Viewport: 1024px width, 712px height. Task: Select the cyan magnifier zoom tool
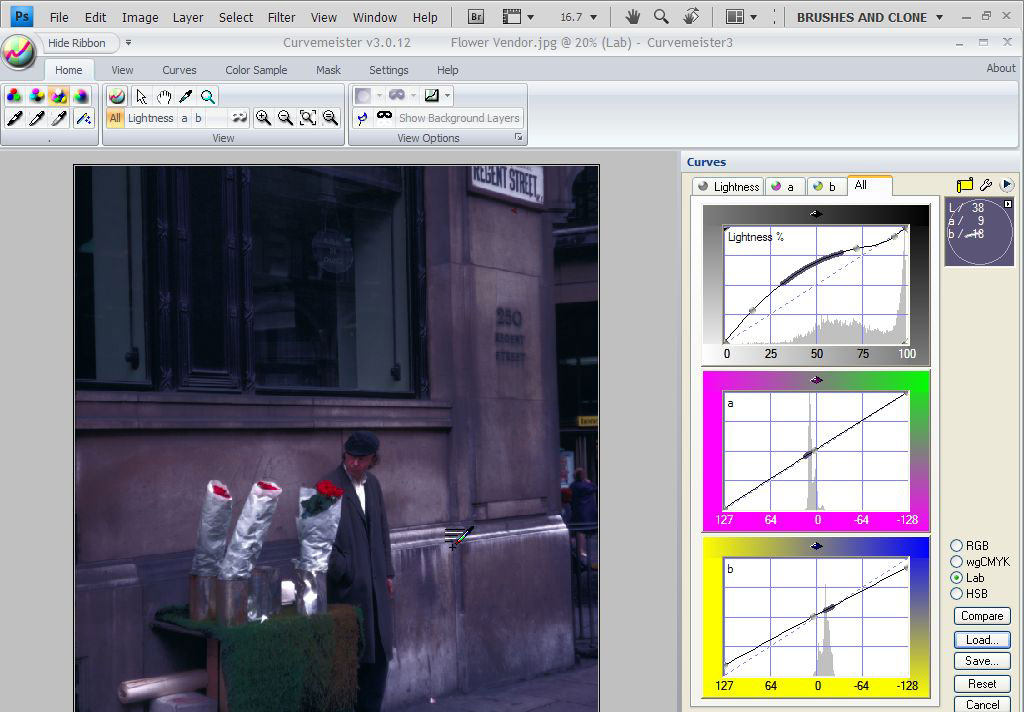(208, 97)
